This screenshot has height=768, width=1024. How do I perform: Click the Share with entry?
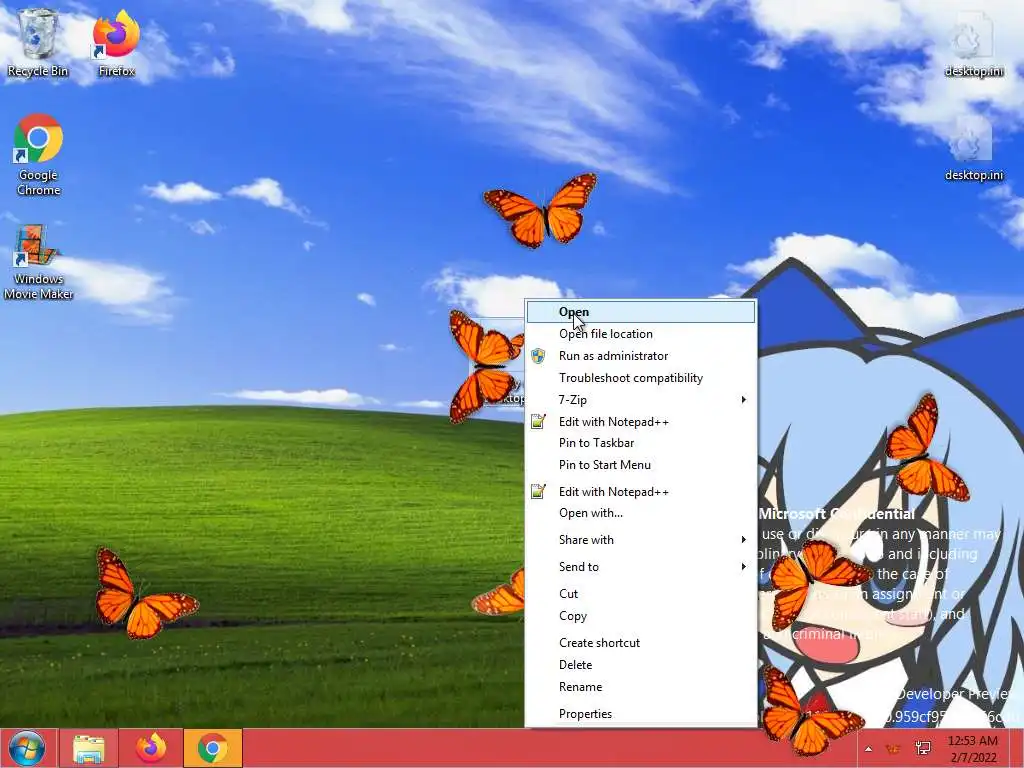[641, 539]
